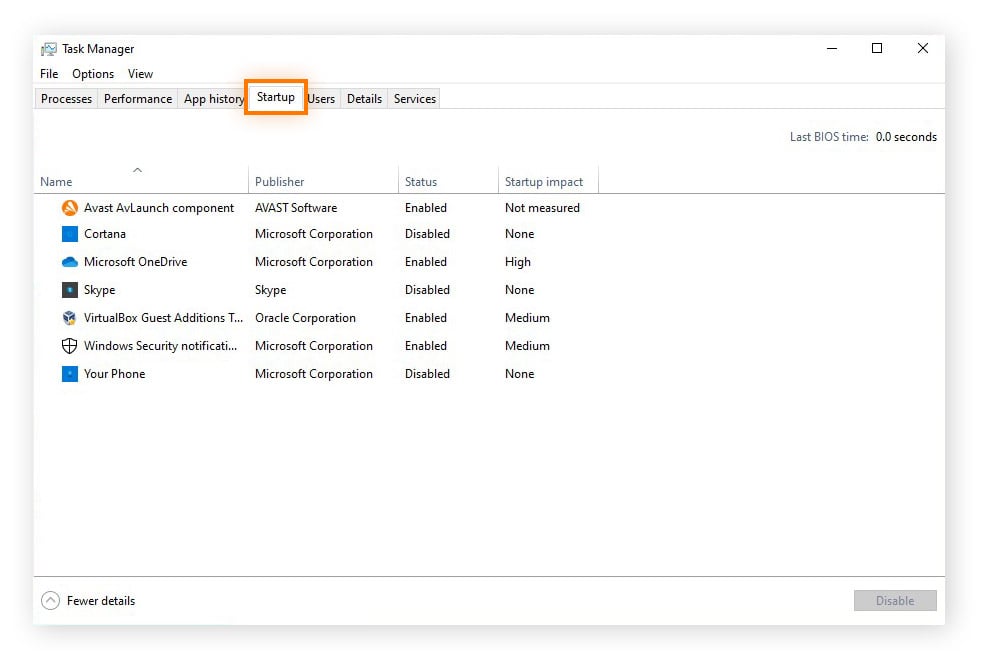Sort by the Name column header
The height and width of the screenshot is (662, 981).
(x=141, y=181)
